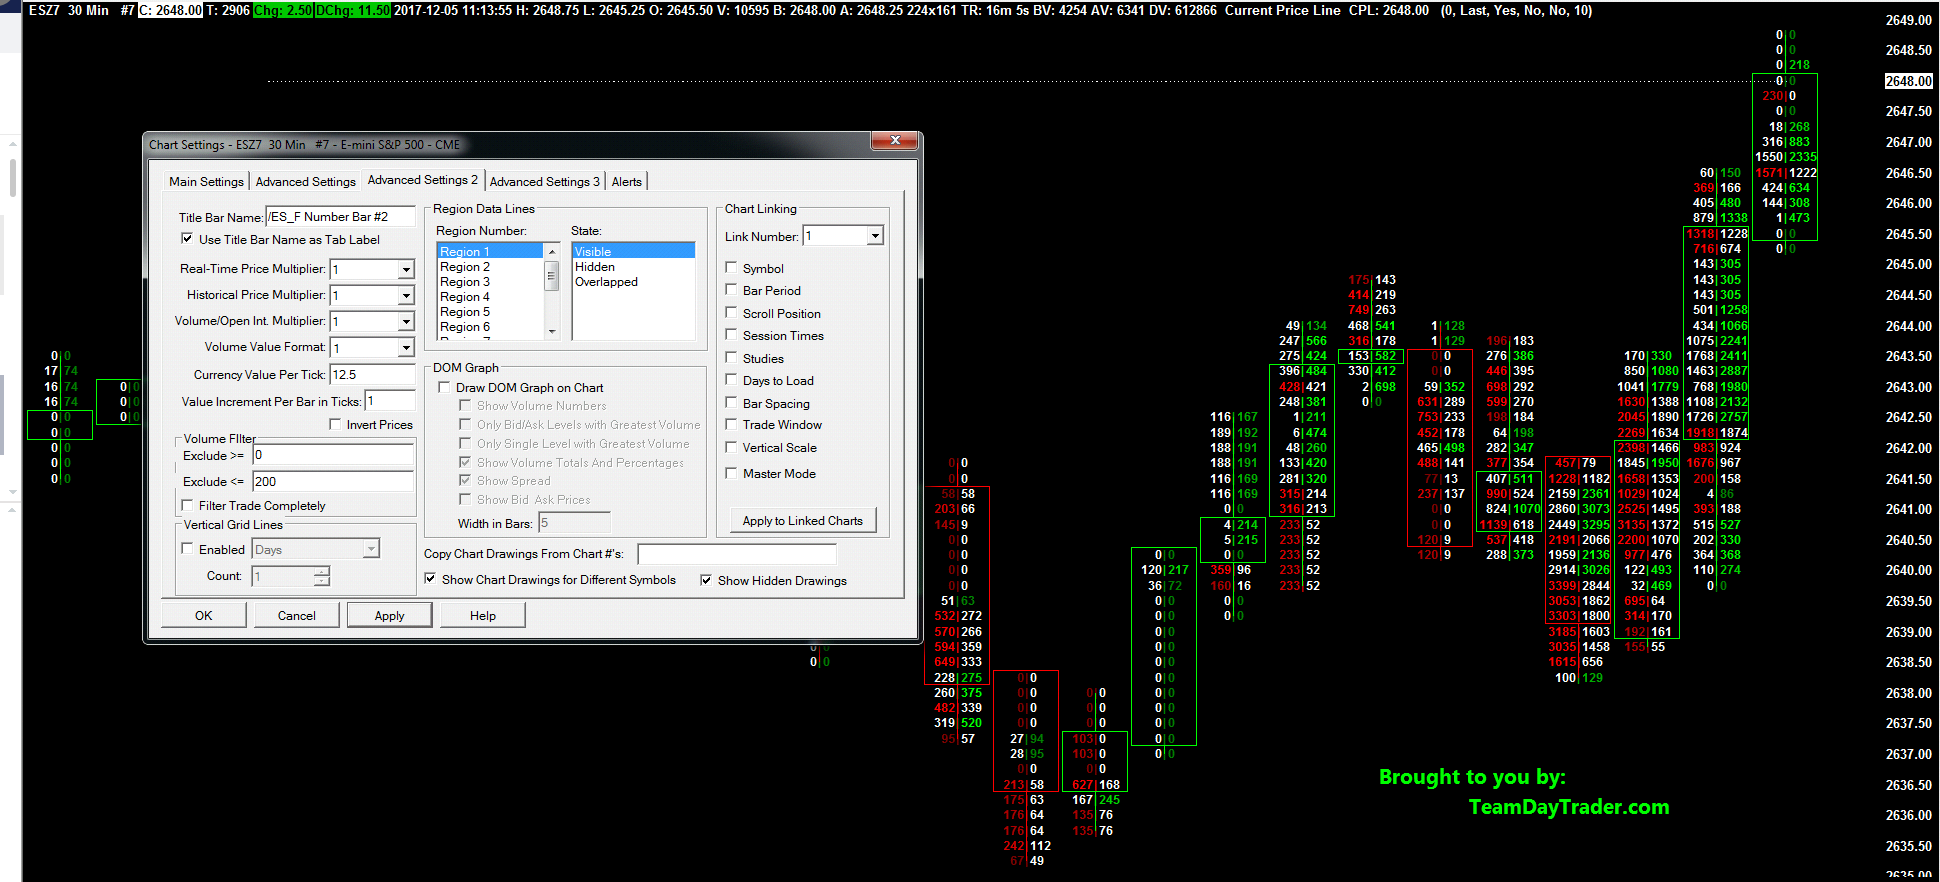This screenshot has width=1940, height=882.
Task: Open the Real-Time Price Multiplier dropdown
Action: coord(406,269)
